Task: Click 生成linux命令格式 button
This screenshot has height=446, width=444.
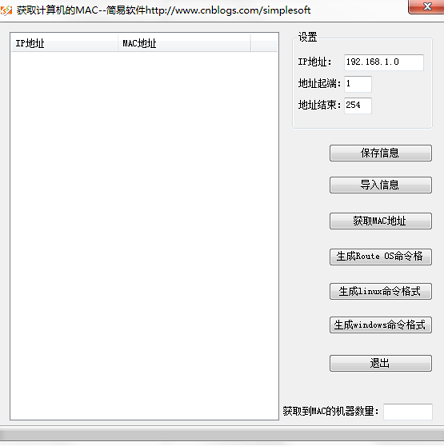Action: point(380,291)
